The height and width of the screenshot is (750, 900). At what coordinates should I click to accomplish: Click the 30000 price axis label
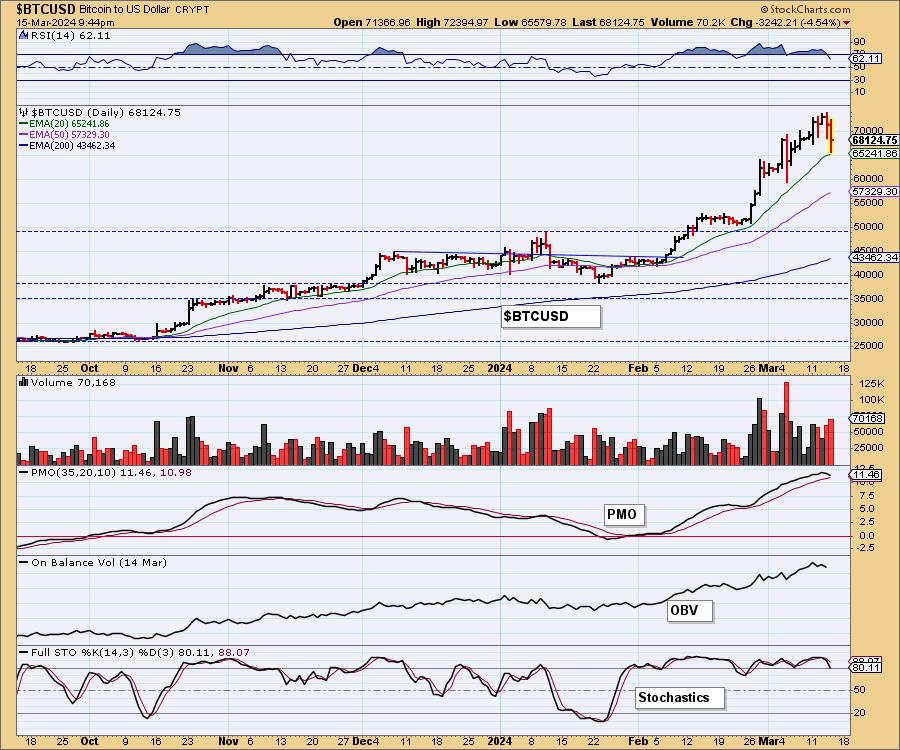point(868,322)
